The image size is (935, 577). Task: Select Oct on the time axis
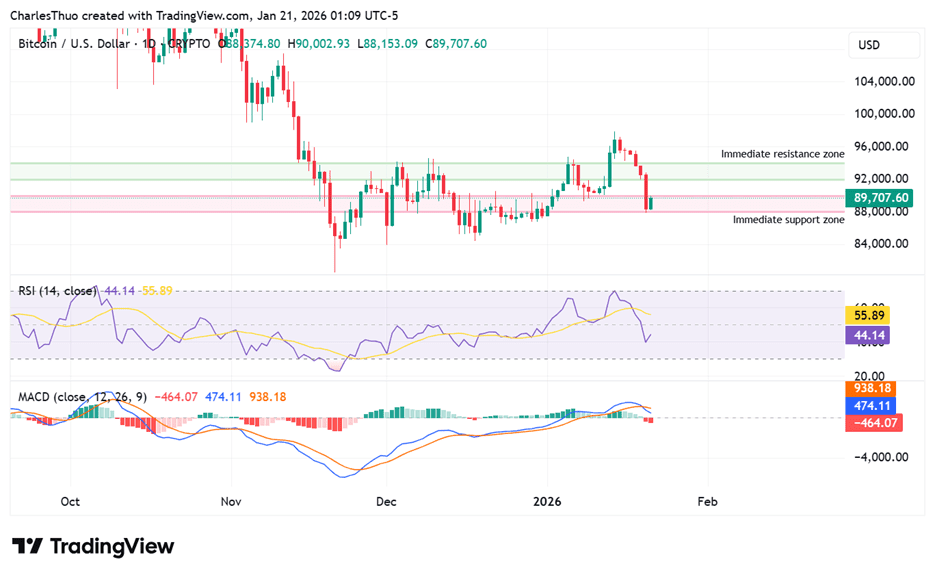pyautogui.click(x=69, y=502)
